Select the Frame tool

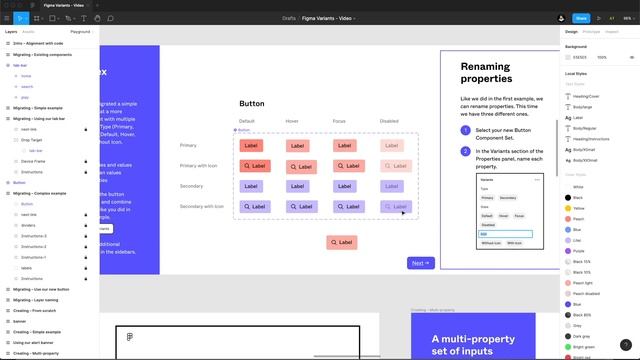tap(37, 18)
